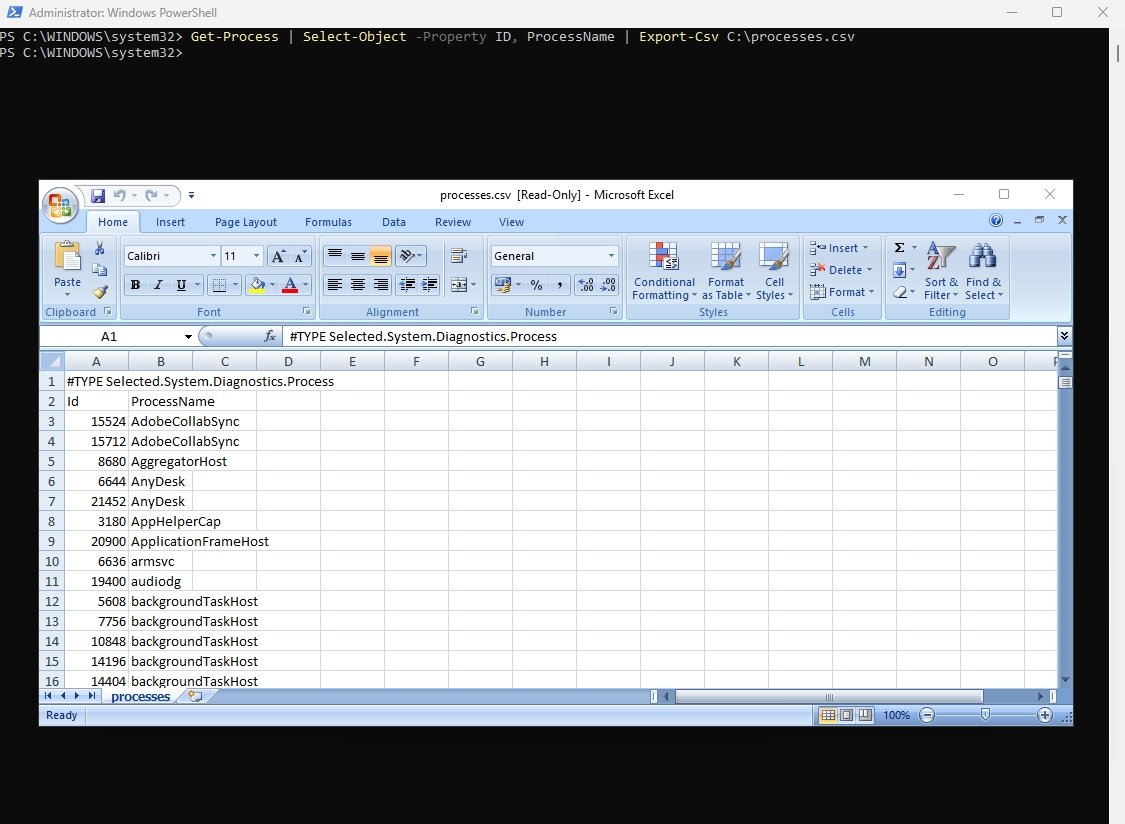Image resolution: width=1125 pixels, height=824 pixels.
Task: Apply Comma Style
Action: [x=559, y=285]
